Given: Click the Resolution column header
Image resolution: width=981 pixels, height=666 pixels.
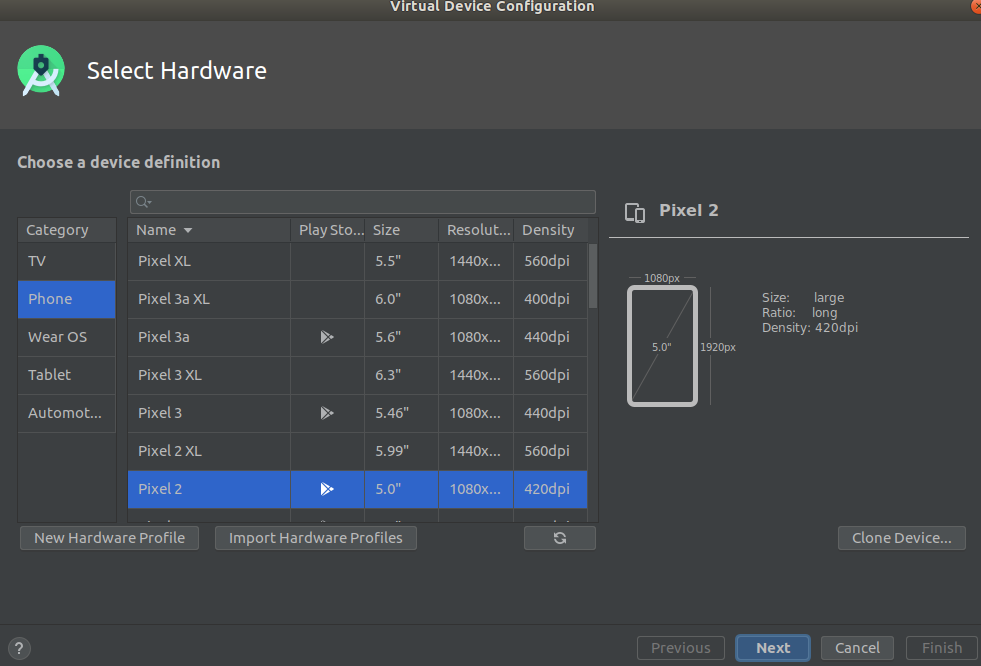Looking at the screenshot, I should pos(476,230).
